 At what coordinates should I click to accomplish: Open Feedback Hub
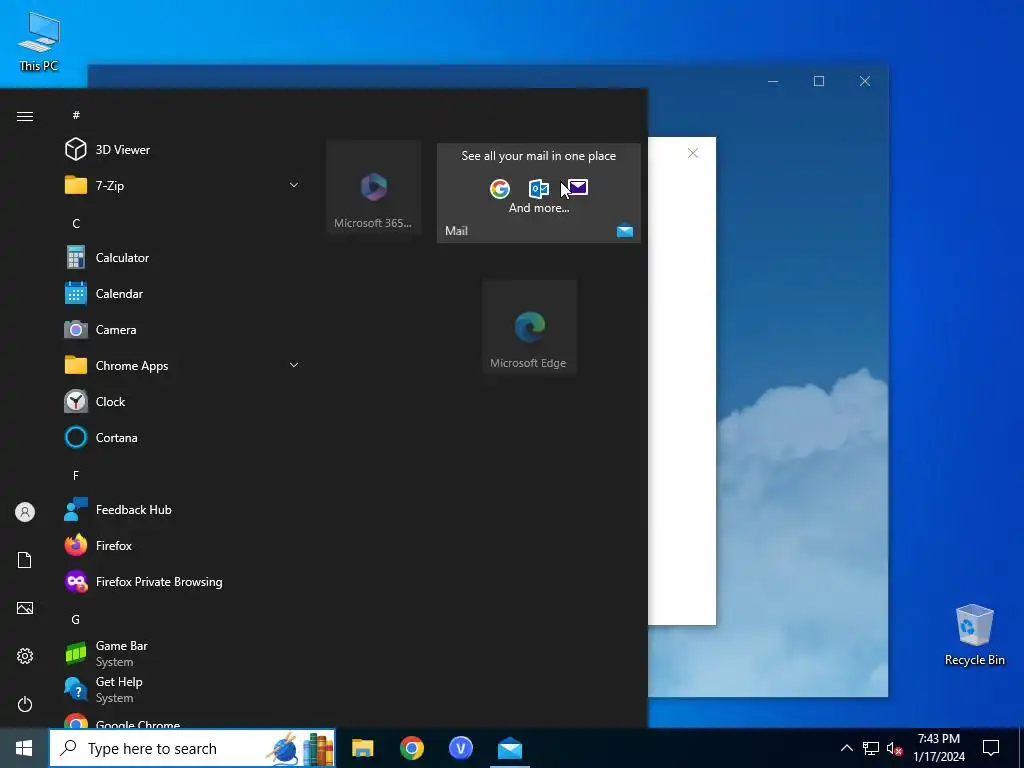(183, 509)
